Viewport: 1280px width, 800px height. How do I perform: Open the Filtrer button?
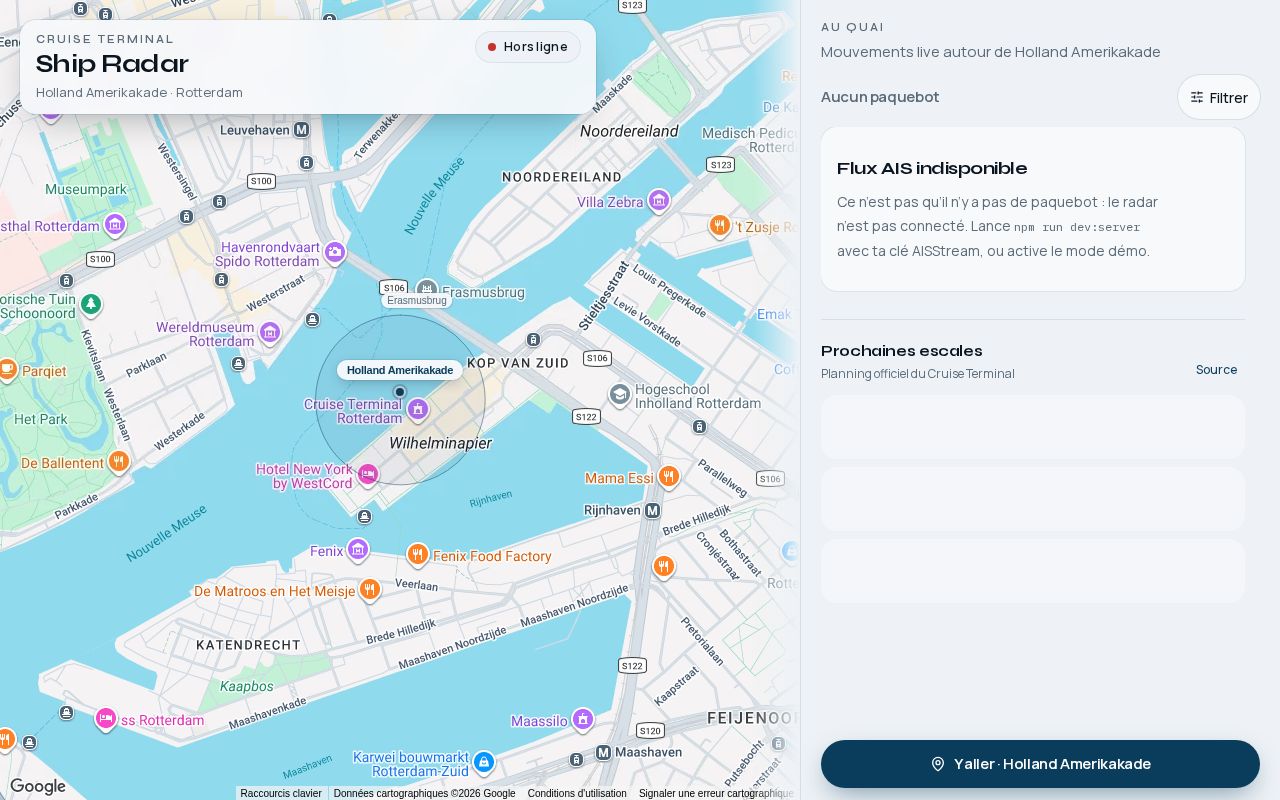1218,97
